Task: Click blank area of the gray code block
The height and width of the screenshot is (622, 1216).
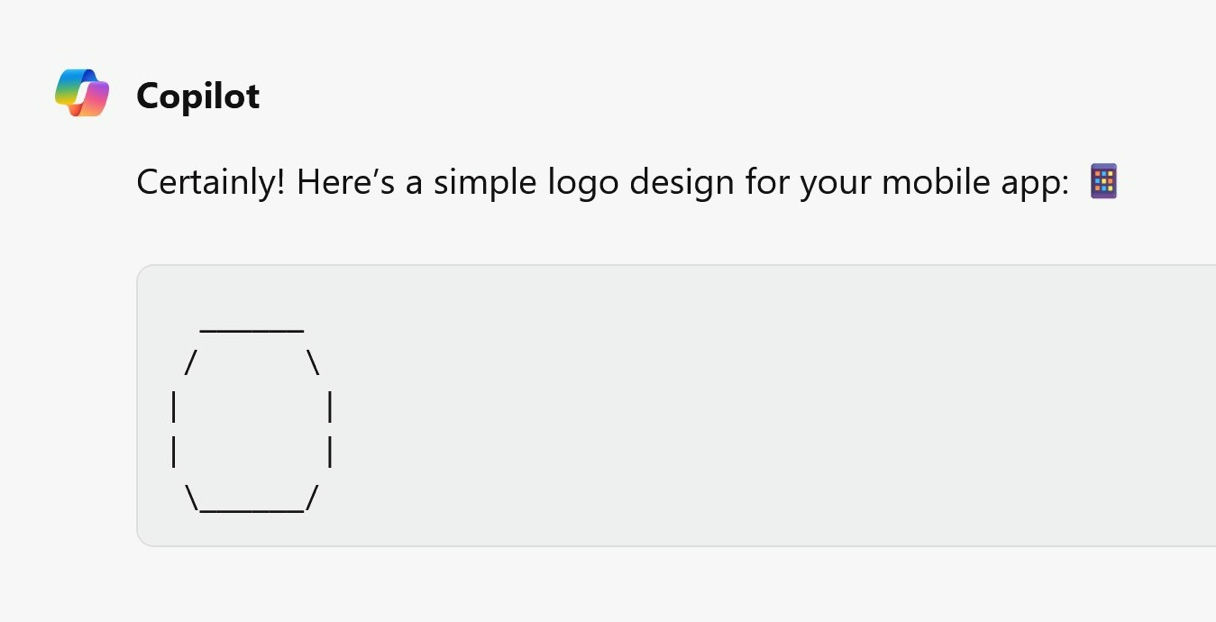Action: click(780, 405)
